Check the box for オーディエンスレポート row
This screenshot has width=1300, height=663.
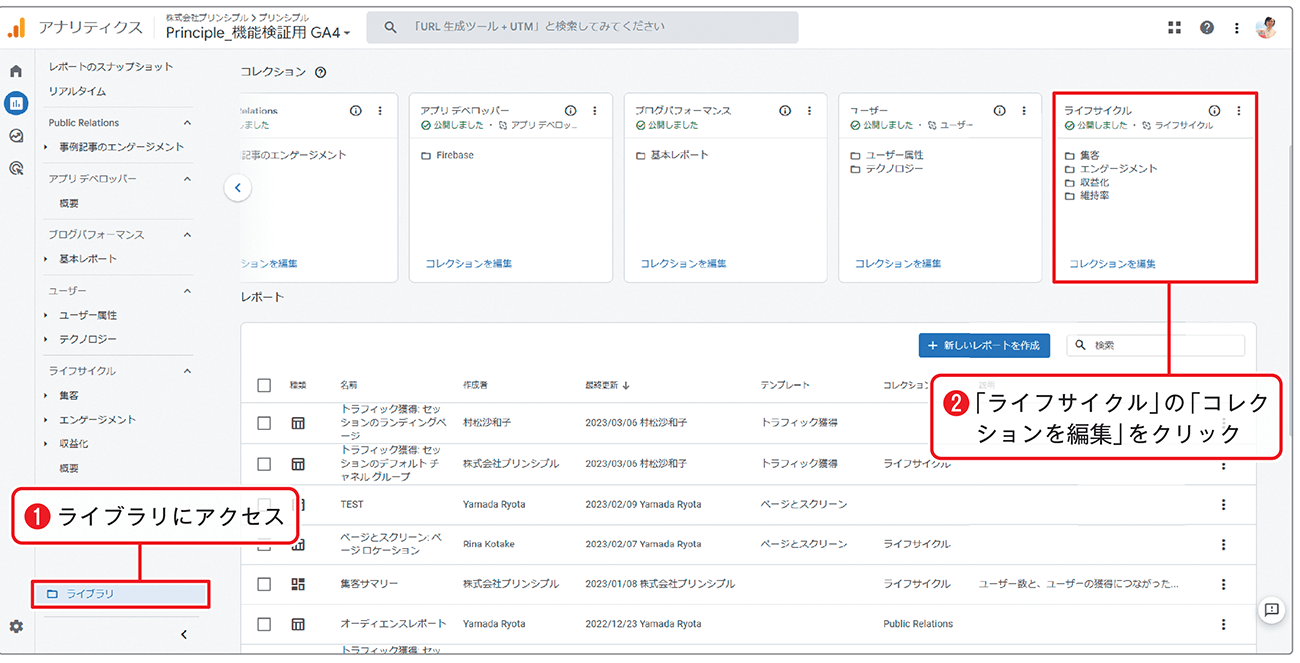(x=264, y=624)
